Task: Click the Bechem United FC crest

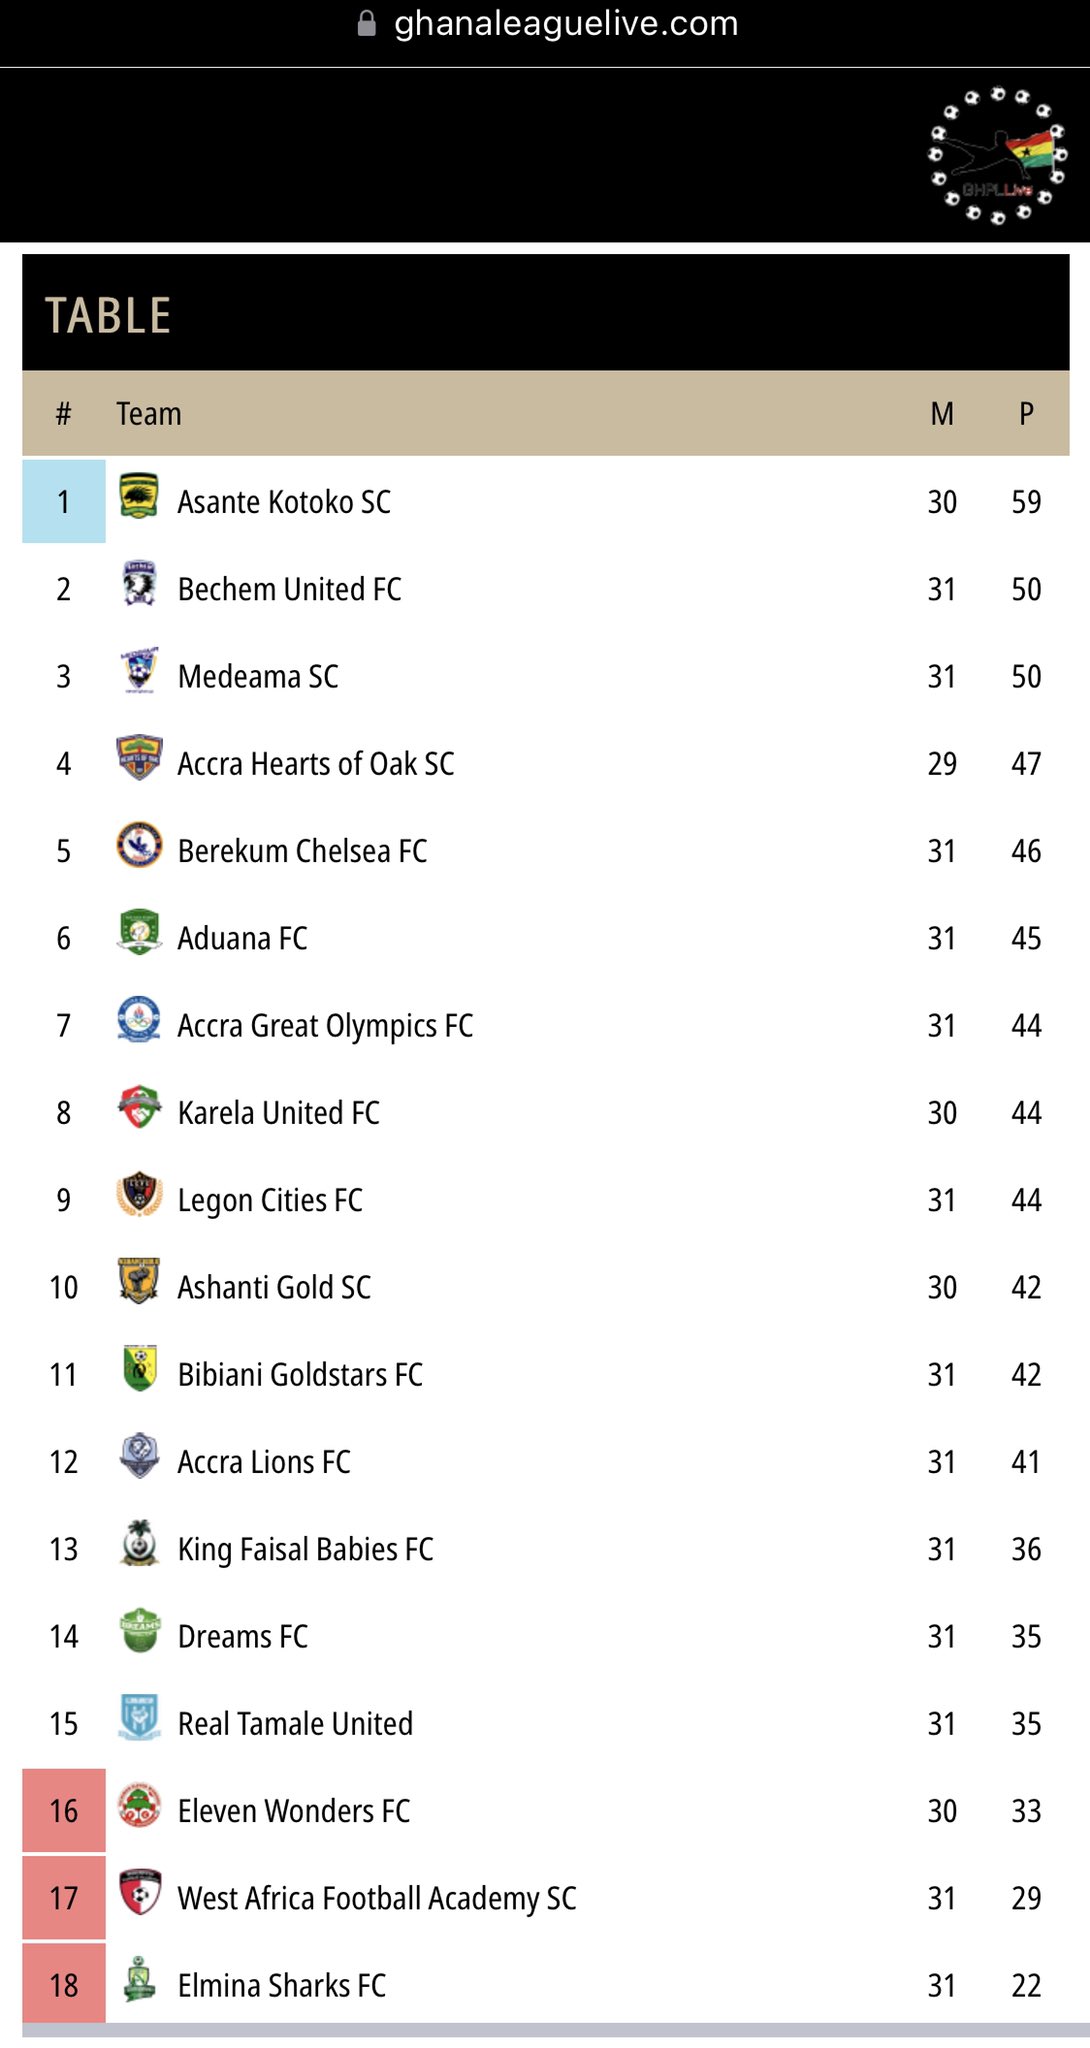Action: (x=139, y=584)
